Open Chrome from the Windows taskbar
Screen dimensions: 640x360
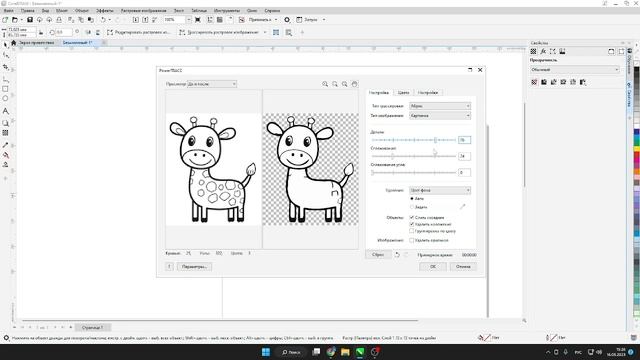click(x=331, y=352)
